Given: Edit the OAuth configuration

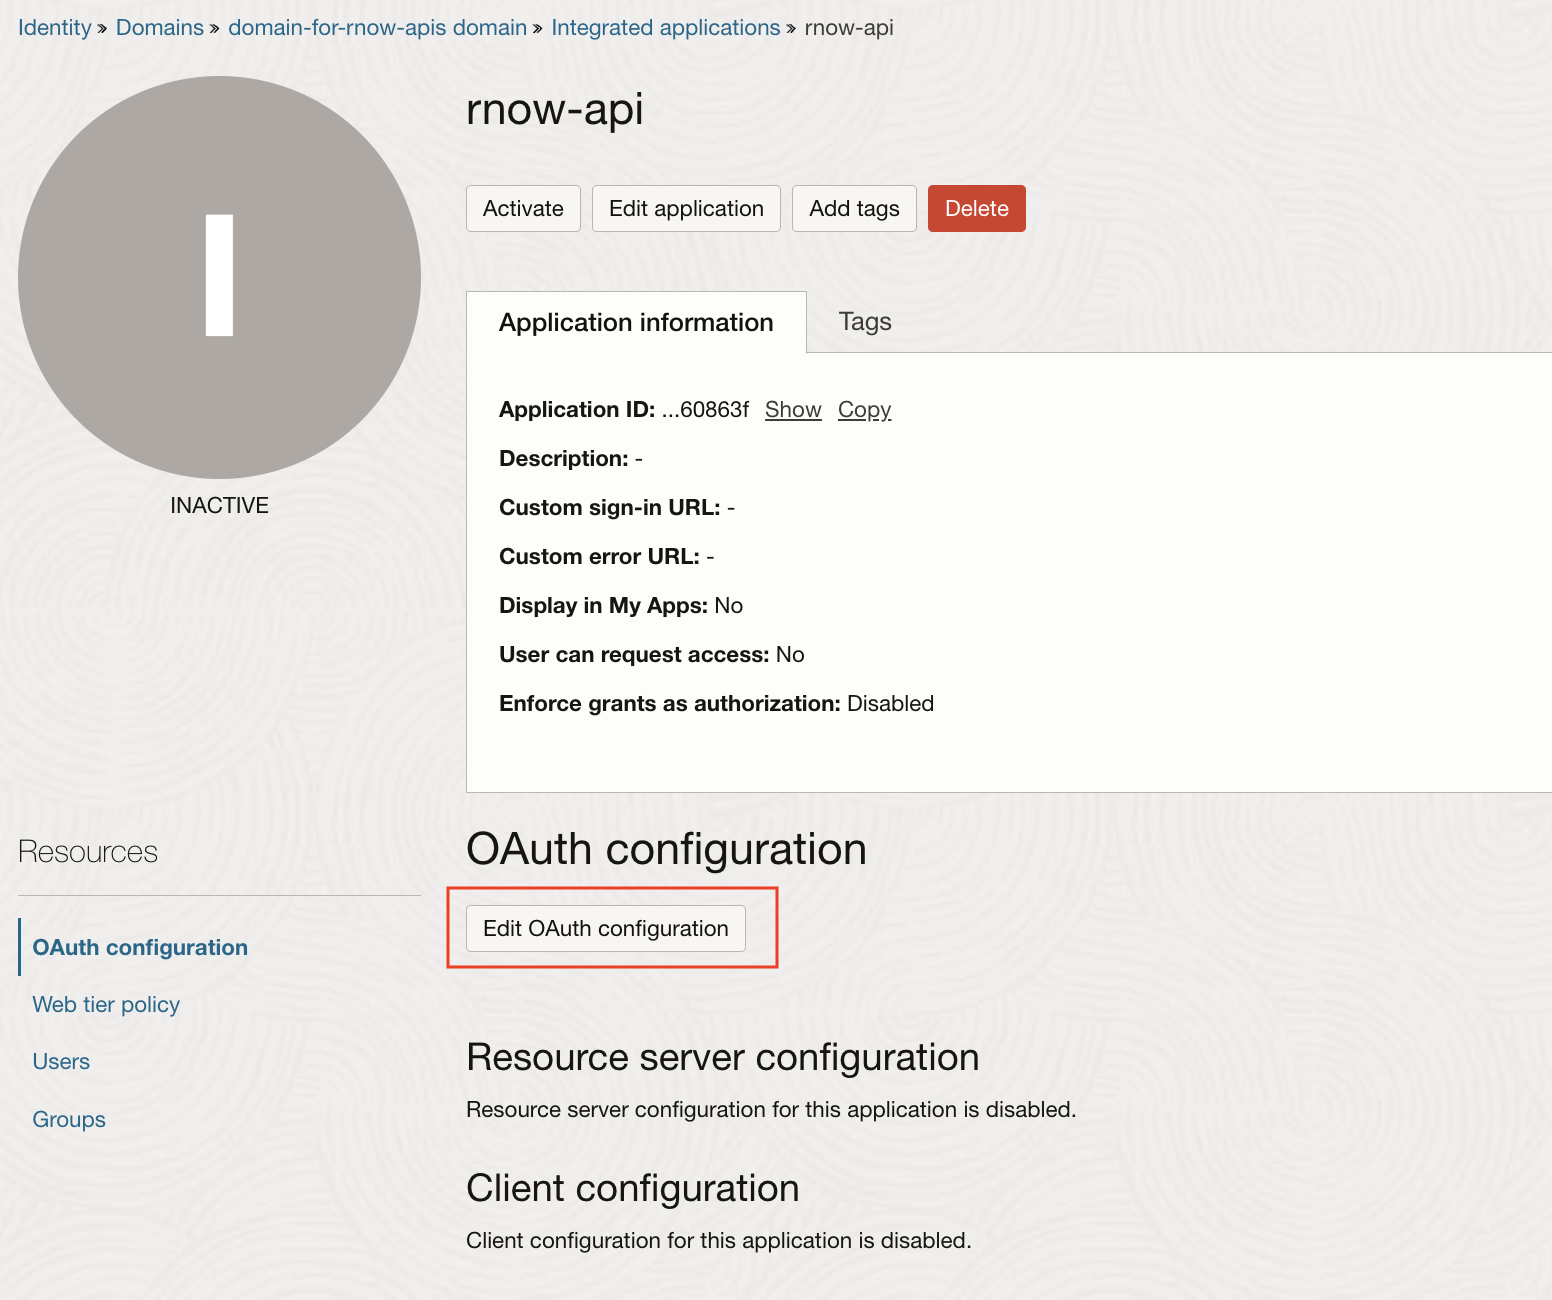Looking at the screenshot, I should [x=604, y=928].
